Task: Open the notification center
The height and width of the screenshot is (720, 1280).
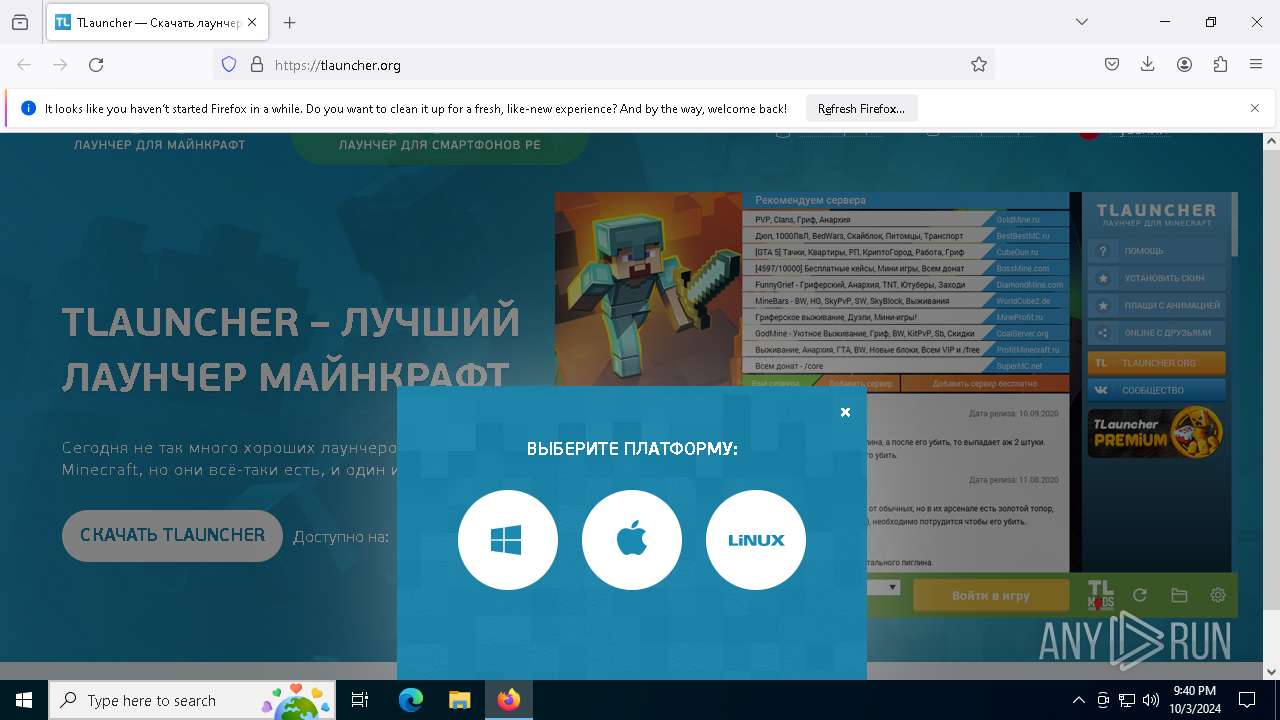Action: pos(1247,700)
